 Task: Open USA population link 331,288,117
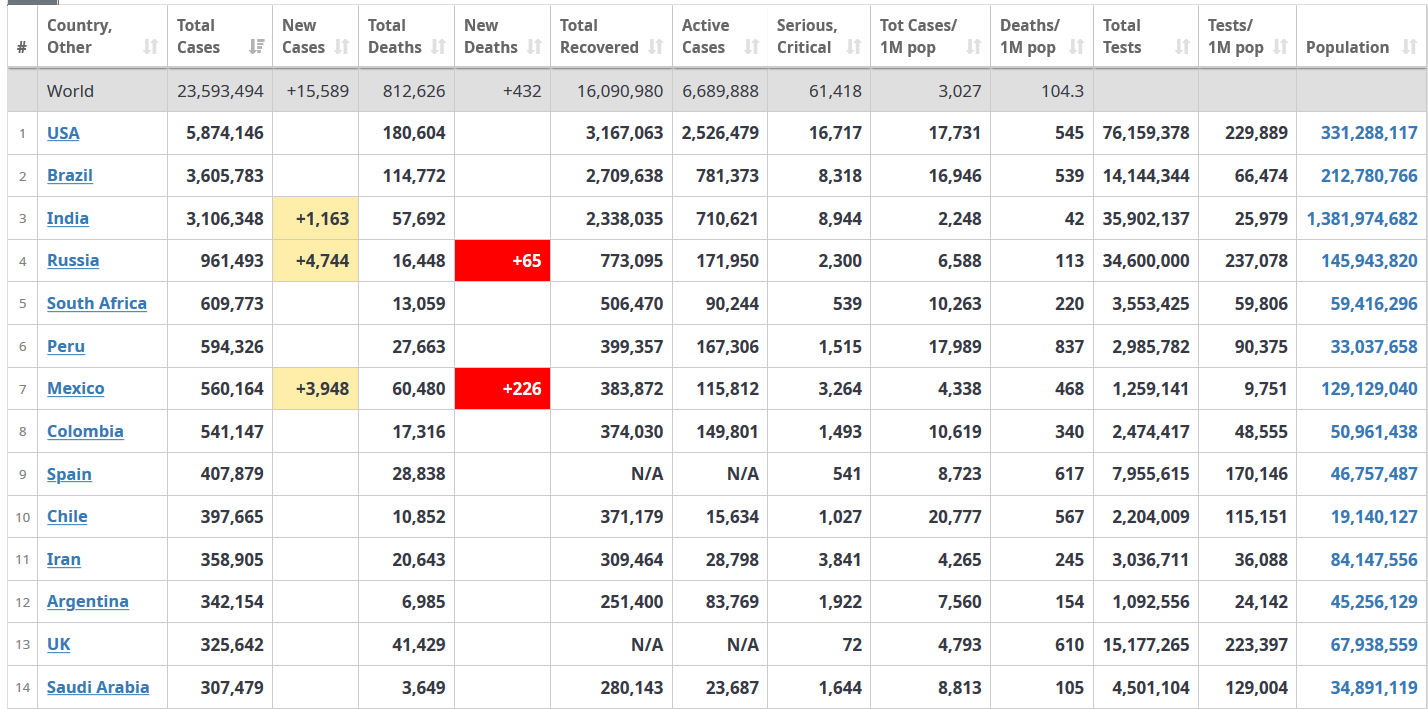[x=1369, y=133]
